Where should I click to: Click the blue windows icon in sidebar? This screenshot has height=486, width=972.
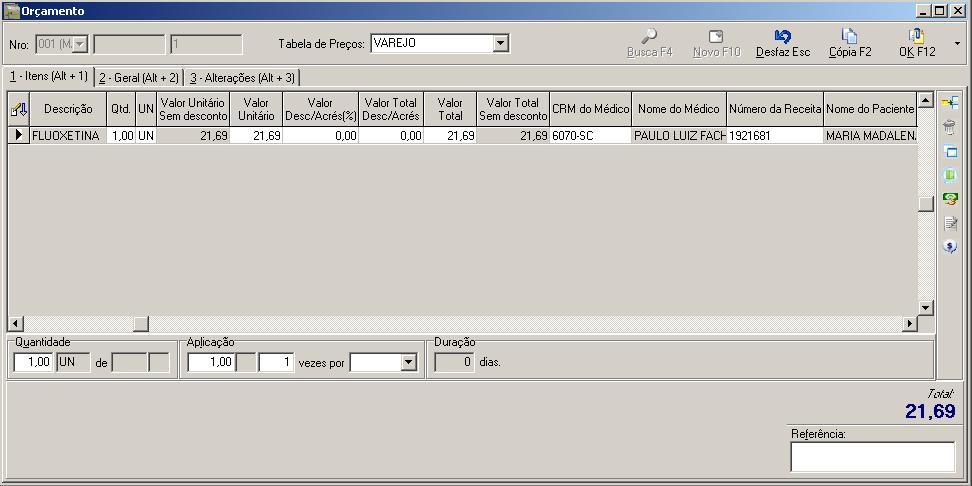950,151
